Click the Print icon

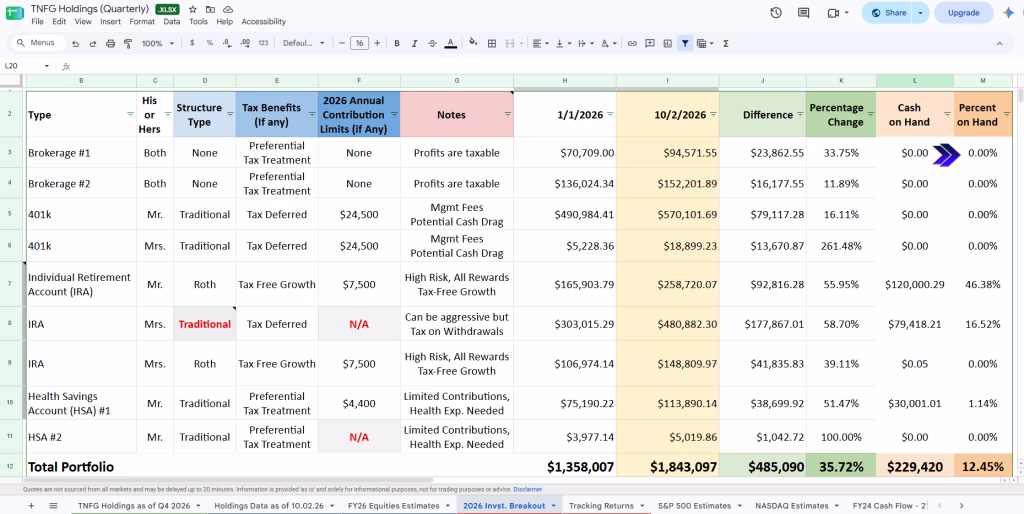(110, 44)
